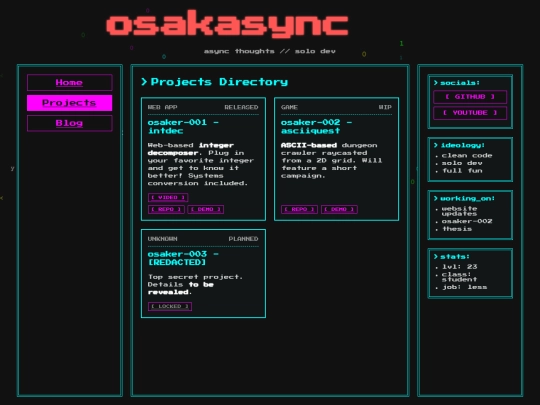Click osaker-002 in the working_on list
The image size is (540, 405).
[467, 221]
